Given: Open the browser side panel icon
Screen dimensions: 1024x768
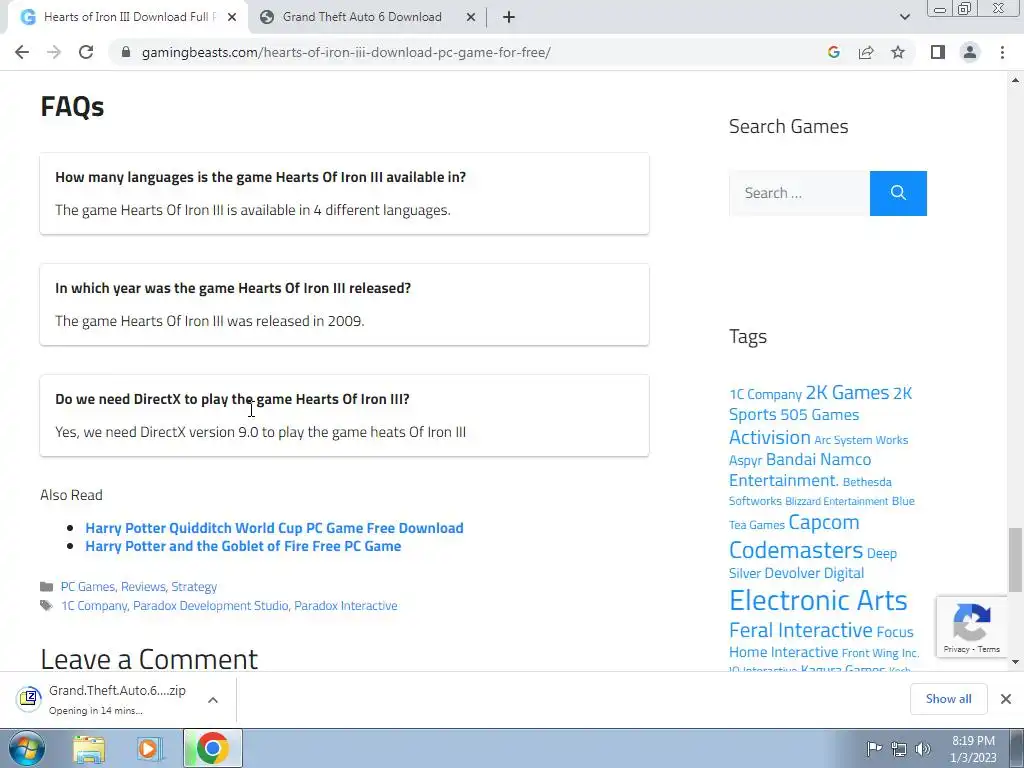Looking at the screenshot, I should point(938,52).
